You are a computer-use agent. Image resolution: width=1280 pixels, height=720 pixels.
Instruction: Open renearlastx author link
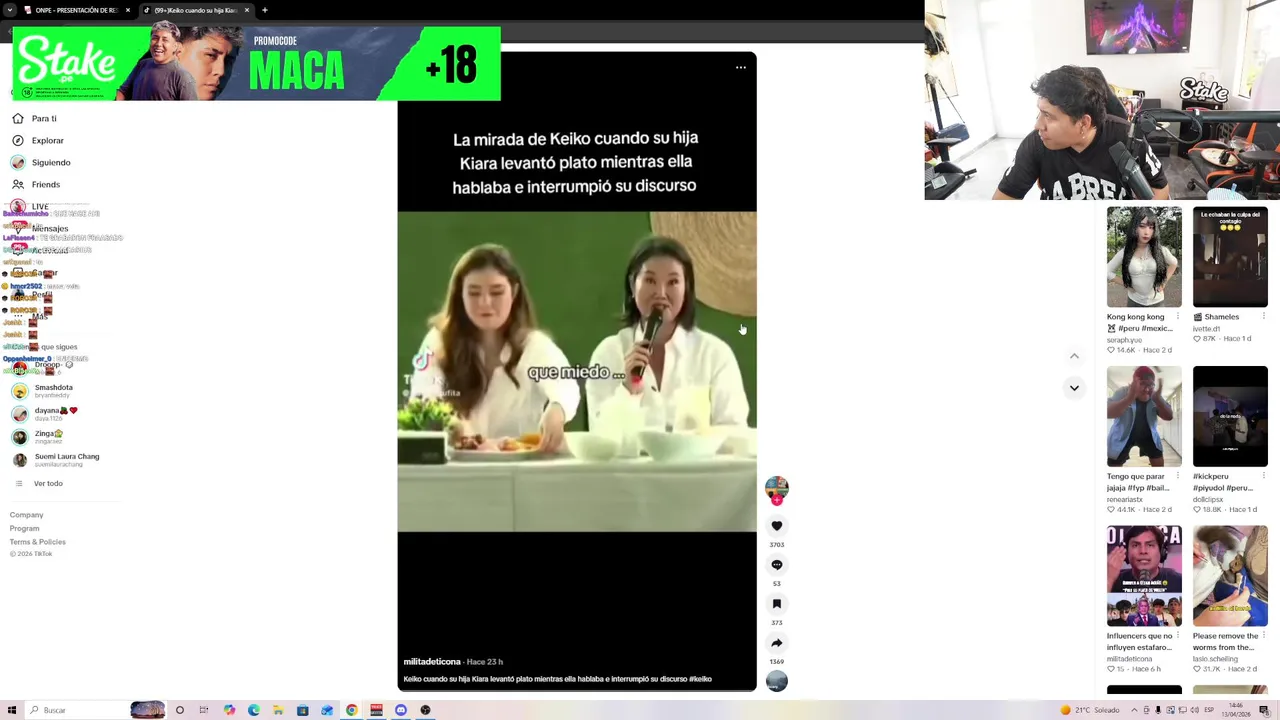1125,499
